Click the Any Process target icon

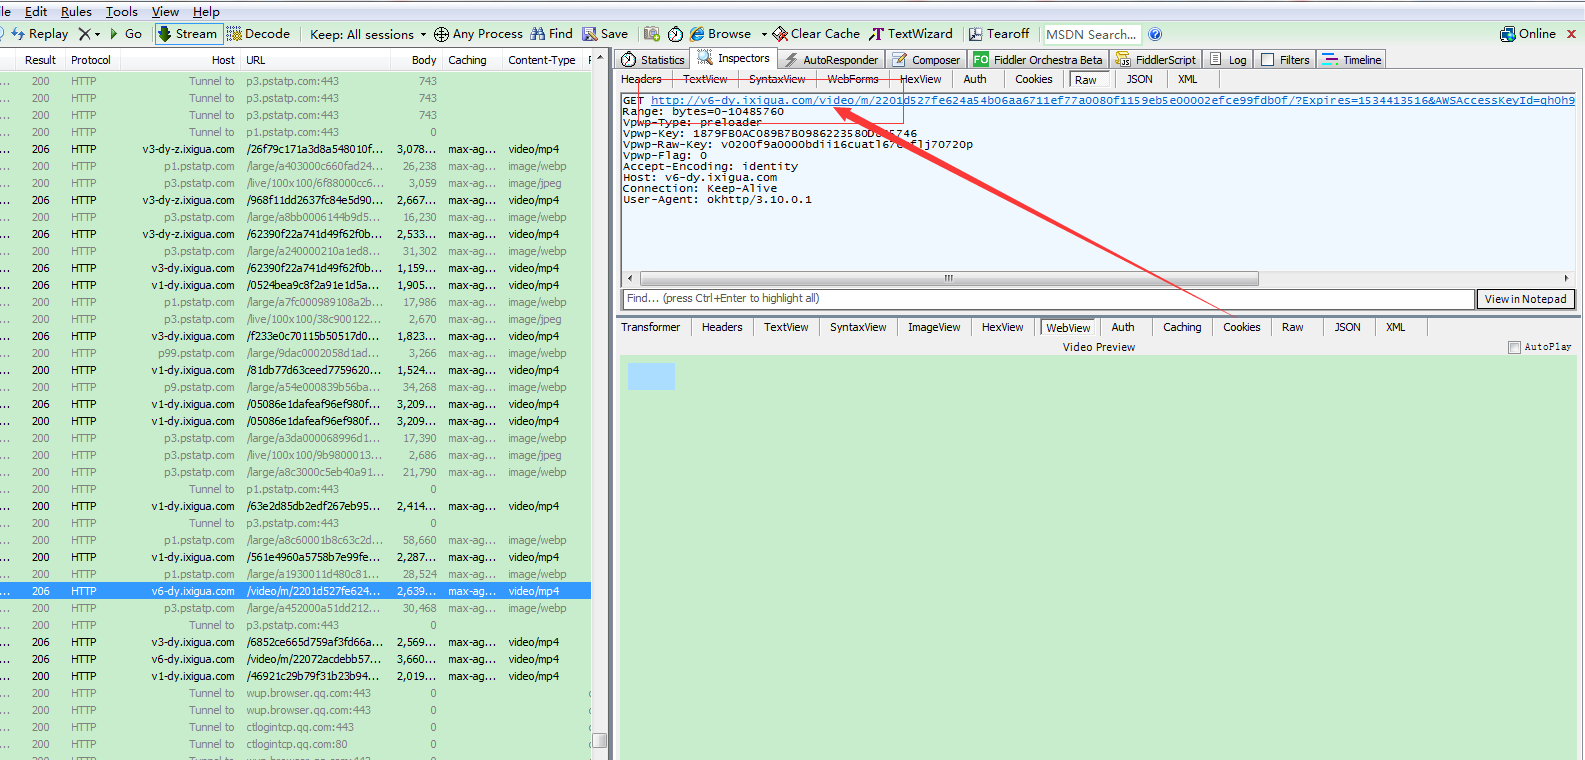(x=441, y=34)
